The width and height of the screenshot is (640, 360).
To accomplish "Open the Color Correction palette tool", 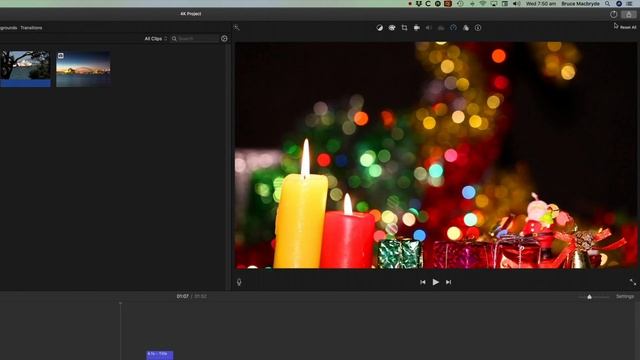I will pos(392,28).
